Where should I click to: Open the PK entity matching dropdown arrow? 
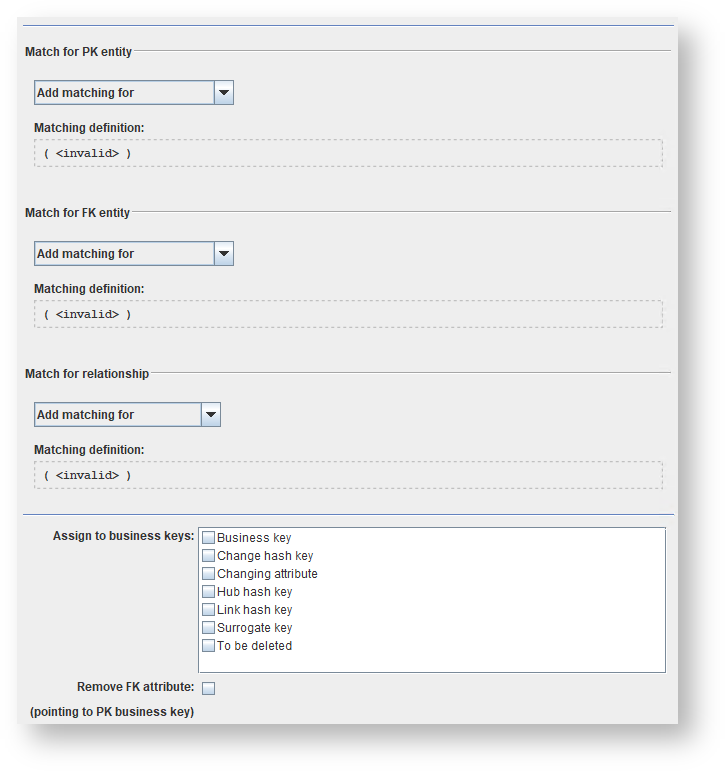click(224, 93)
